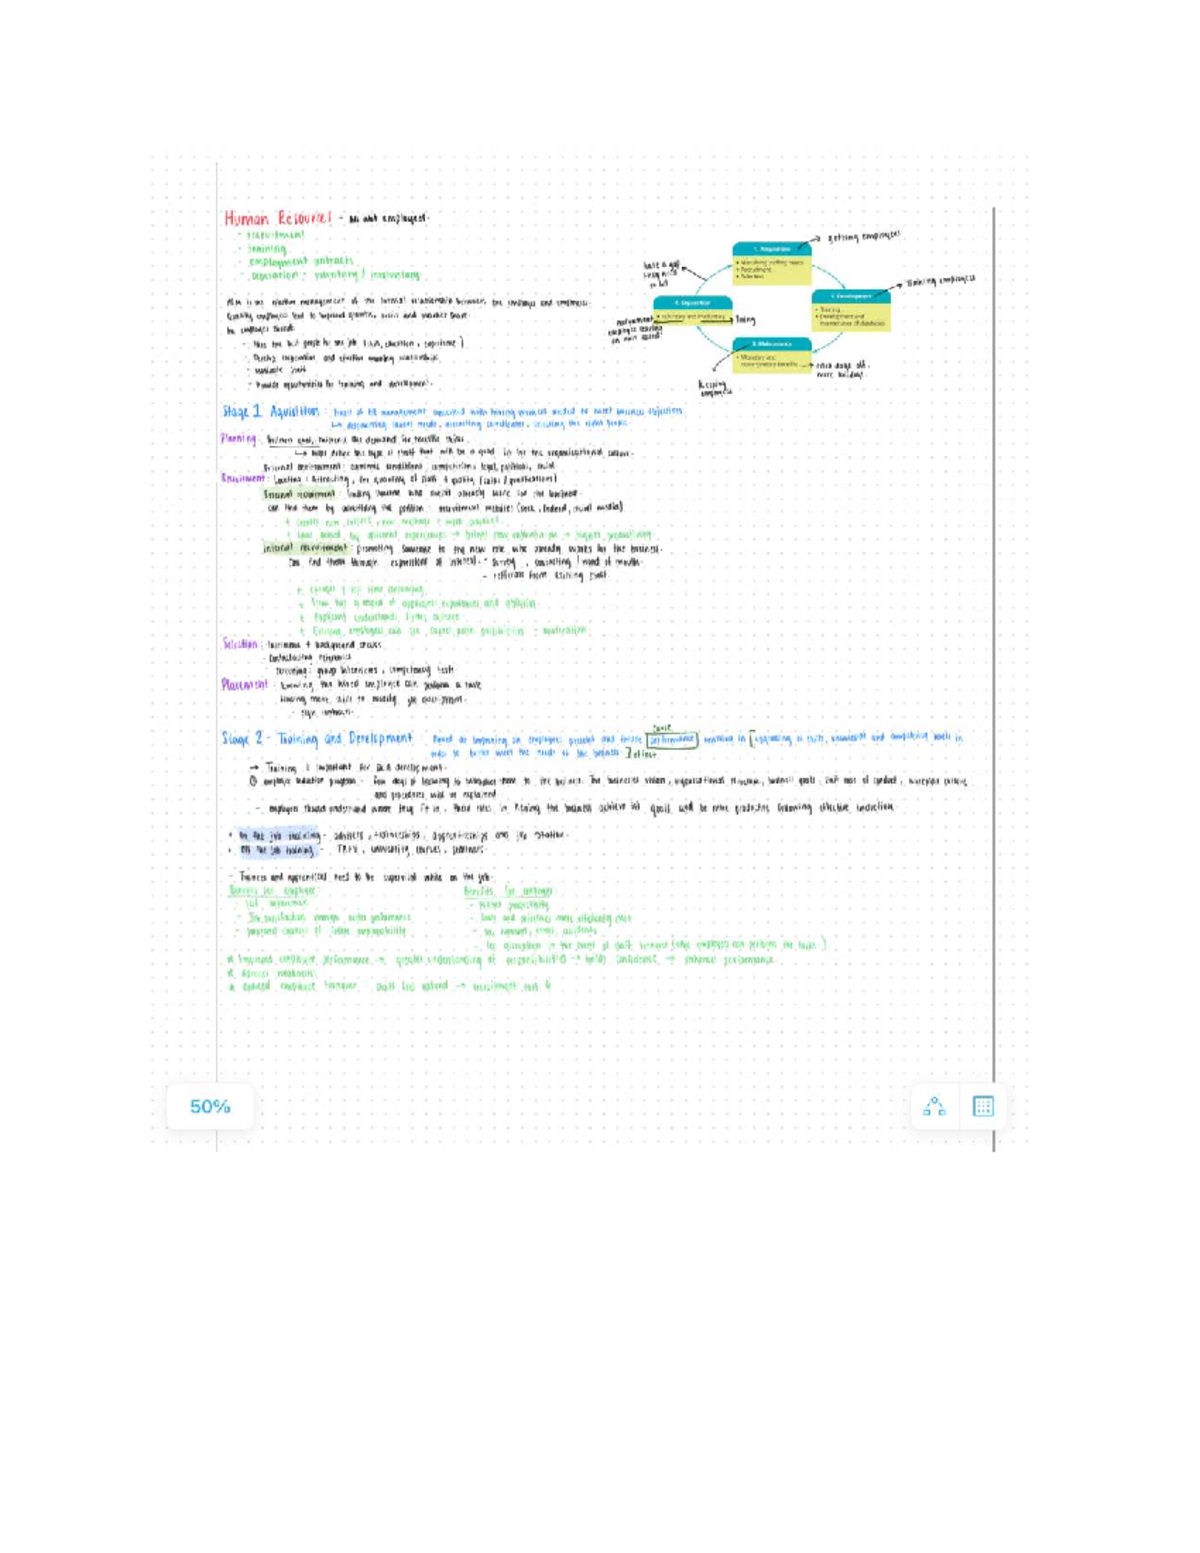Select 'Stage 2 - Training and Development' heading
The width and height of the screenshot is (1200, 1553).
[x=316, y=738]
